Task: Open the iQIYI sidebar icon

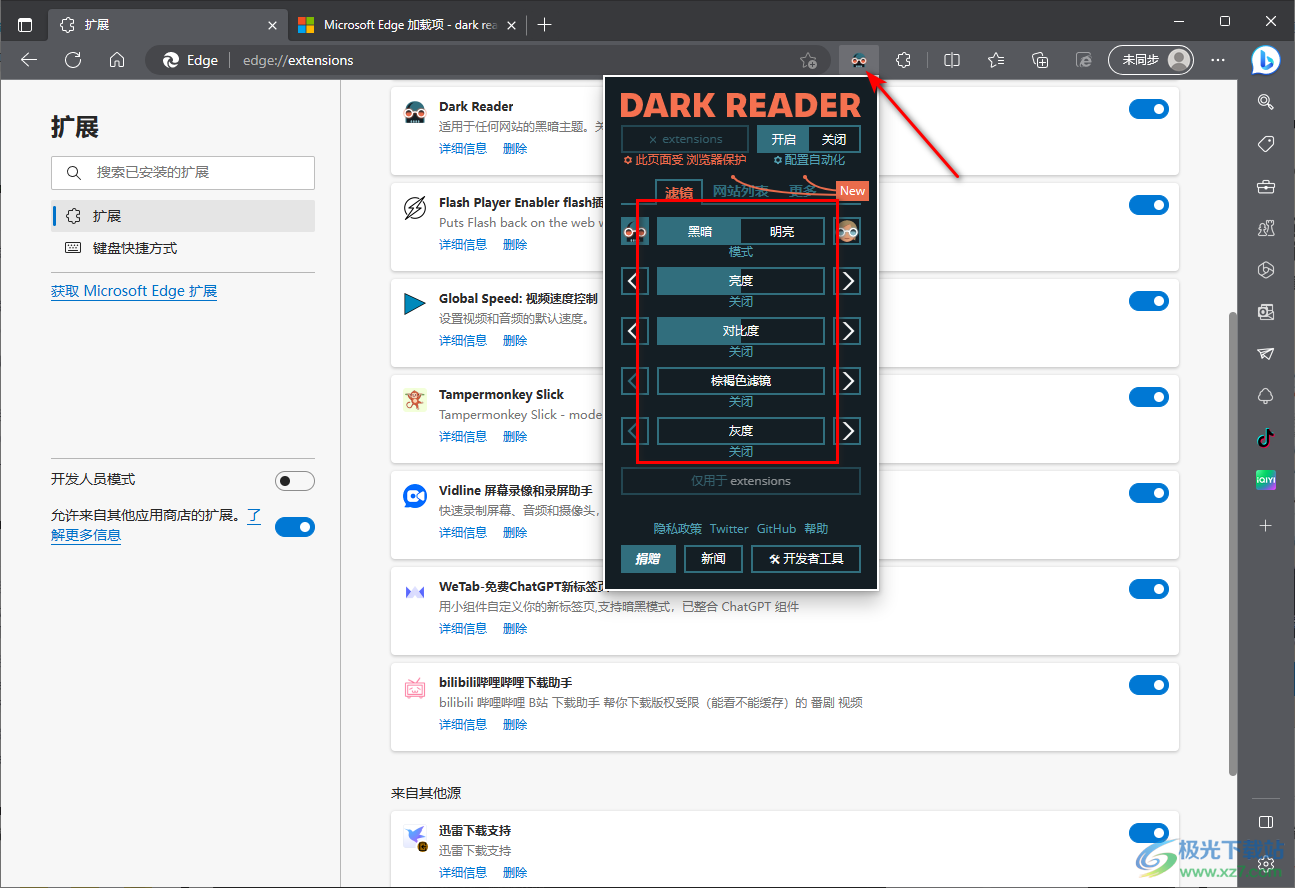Action: coord(1266,480)
